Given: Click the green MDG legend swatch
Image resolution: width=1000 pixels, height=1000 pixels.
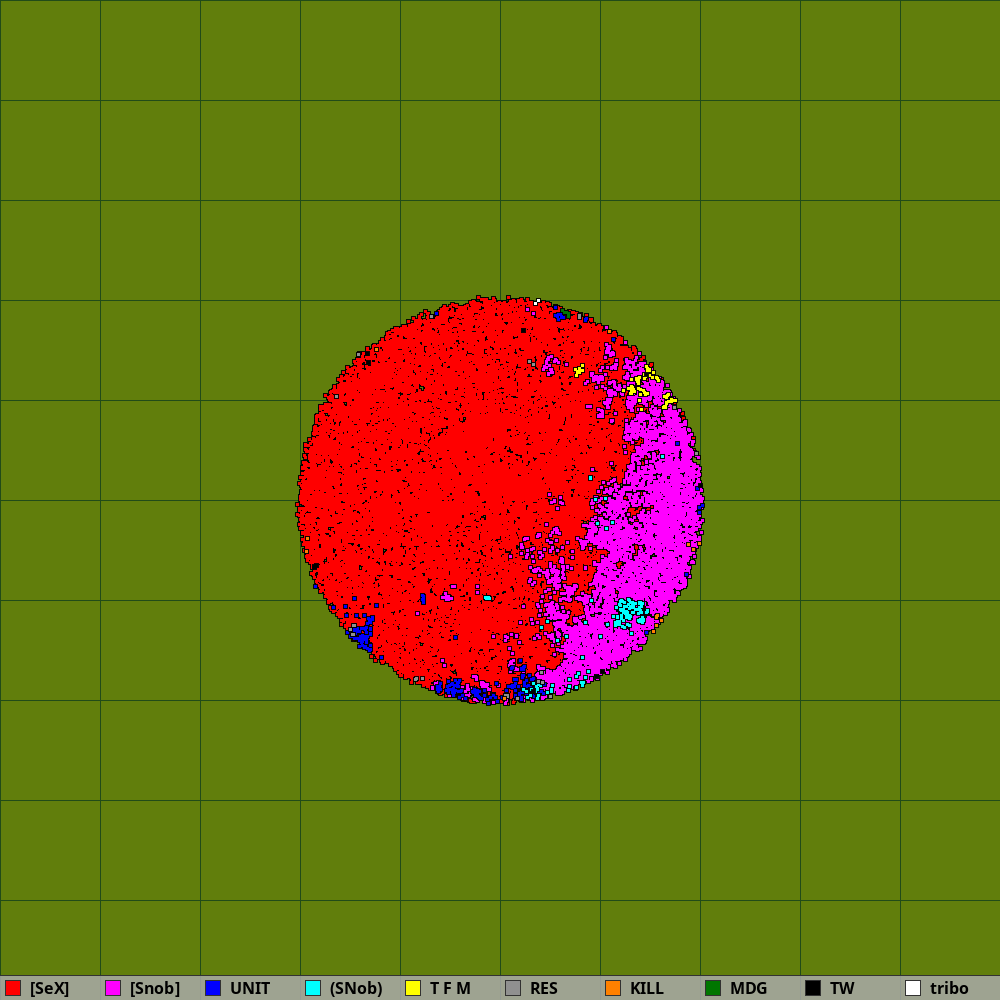Looking at the screenshot, I should [713, 988].
